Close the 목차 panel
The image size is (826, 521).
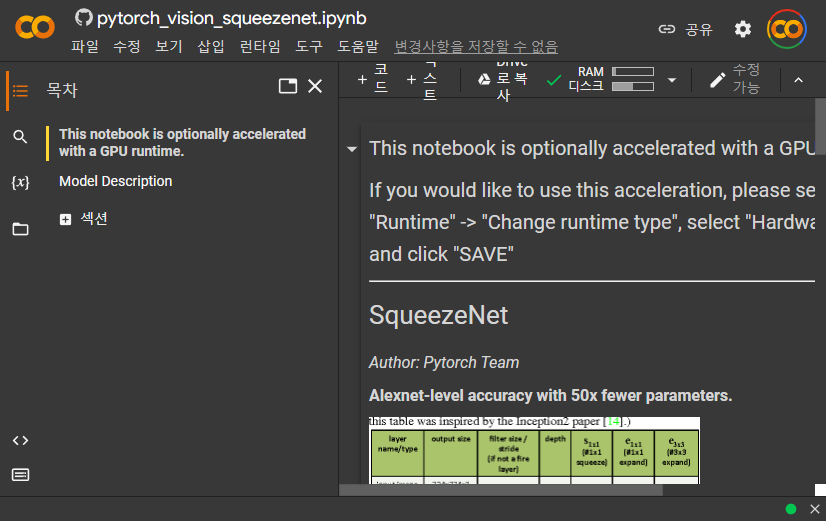(315, 86)
